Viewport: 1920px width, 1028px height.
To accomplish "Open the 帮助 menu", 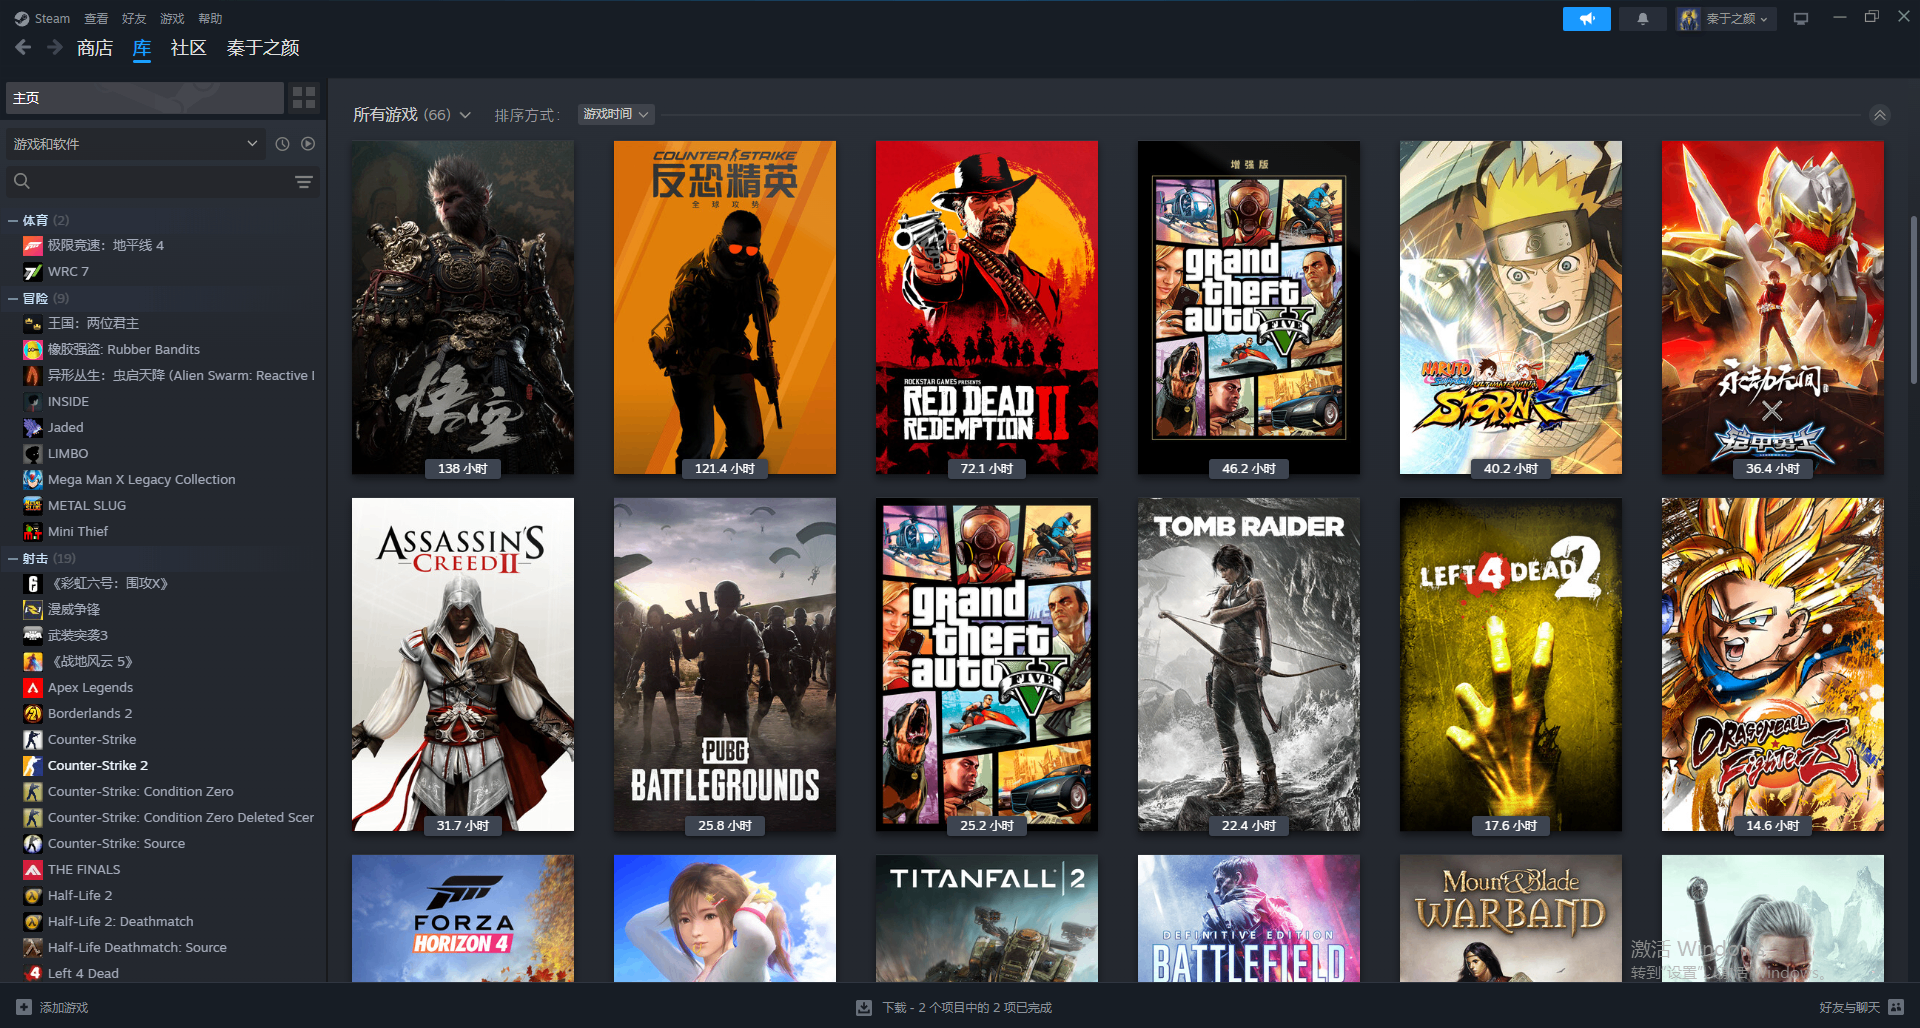I will (x=210, y=18).
